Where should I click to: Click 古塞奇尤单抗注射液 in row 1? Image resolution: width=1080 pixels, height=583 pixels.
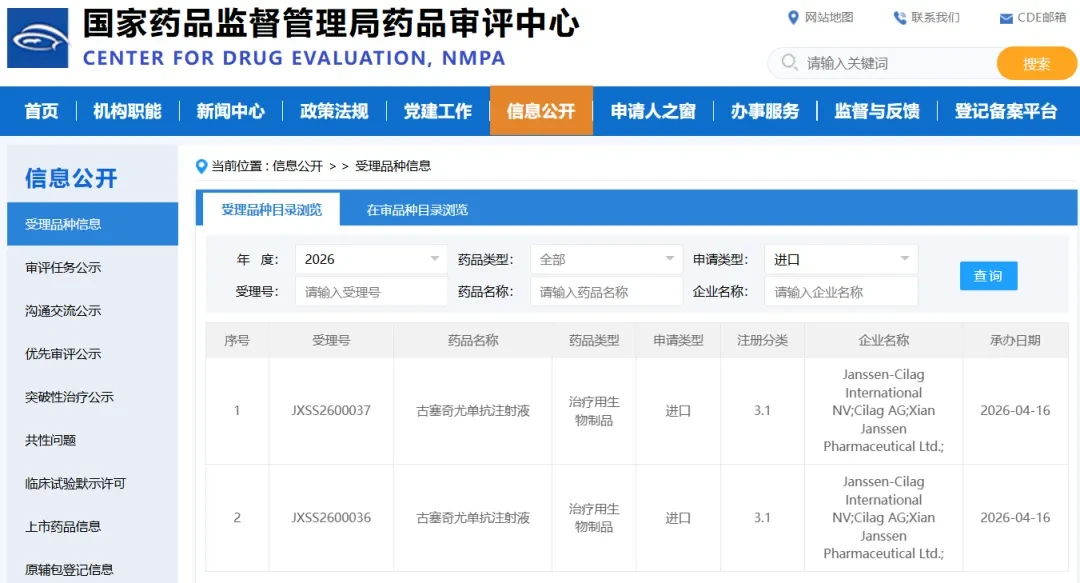tap(473, 411)
